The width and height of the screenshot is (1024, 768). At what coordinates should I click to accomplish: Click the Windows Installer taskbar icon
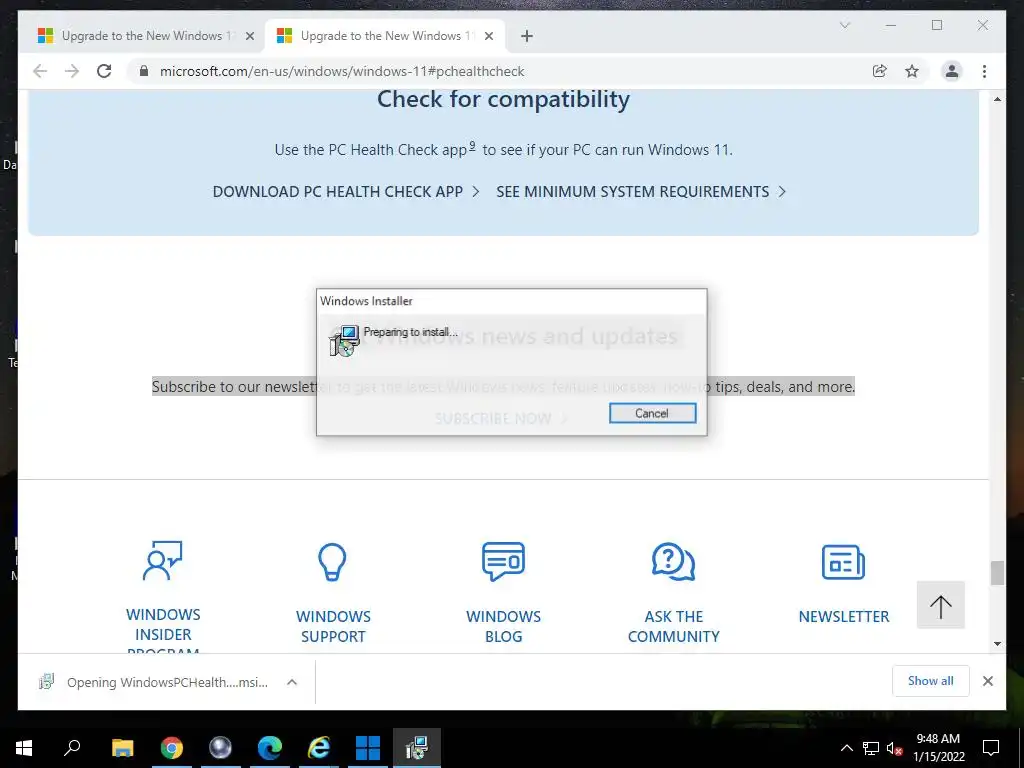pyautogui.click(x=417, y=748)
